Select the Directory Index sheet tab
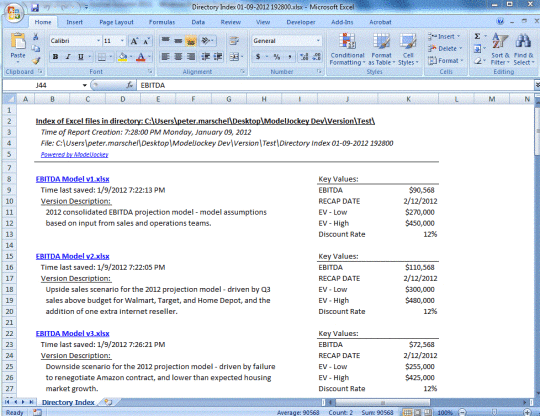Viewport: 540px width, 416px height. coord(68,402)
